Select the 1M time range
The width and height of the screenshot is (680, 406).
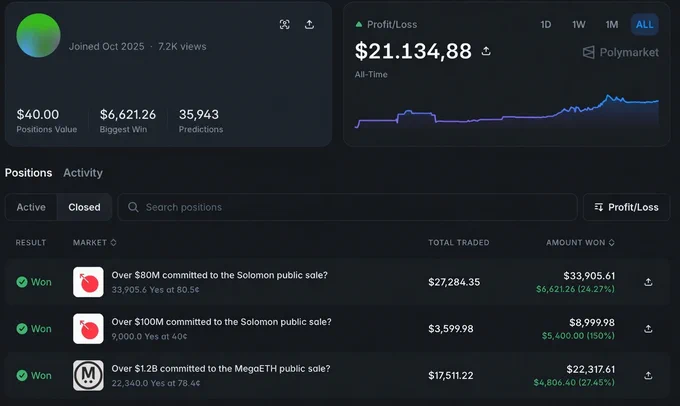[x=611, y=25]
